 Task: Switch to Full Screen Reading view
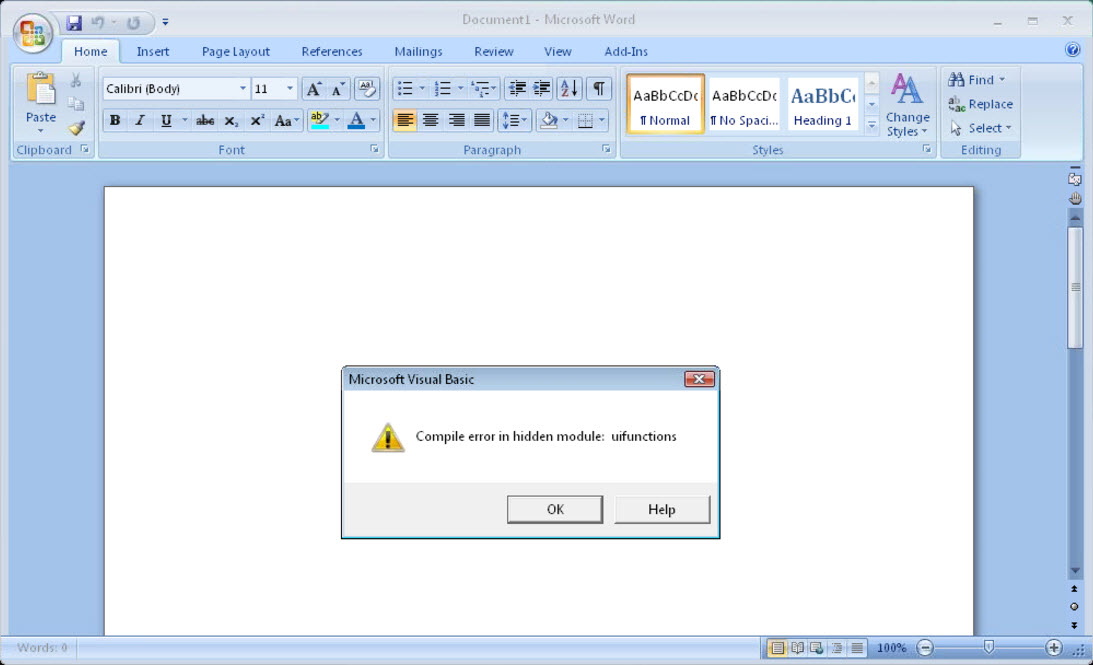(797, 648)
